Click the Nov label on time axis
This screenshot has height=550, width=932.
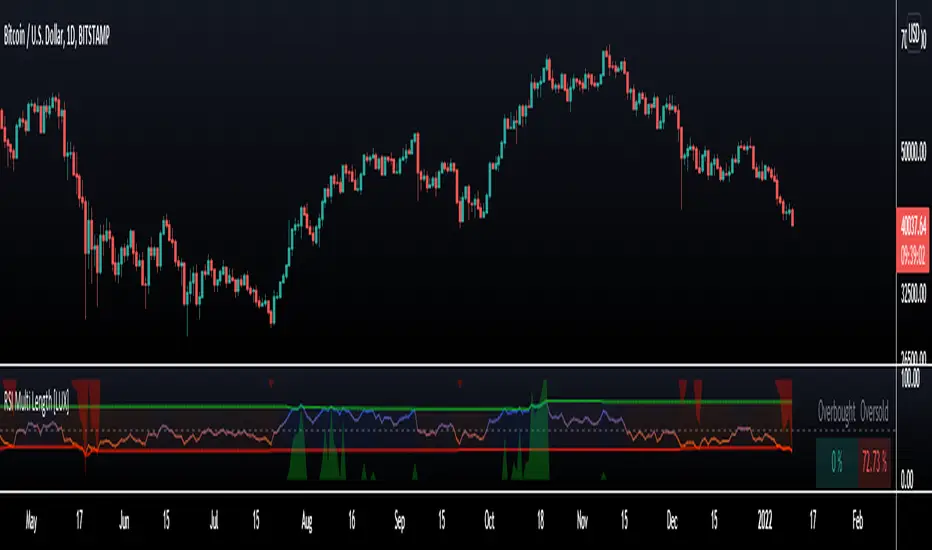point(582,521)
